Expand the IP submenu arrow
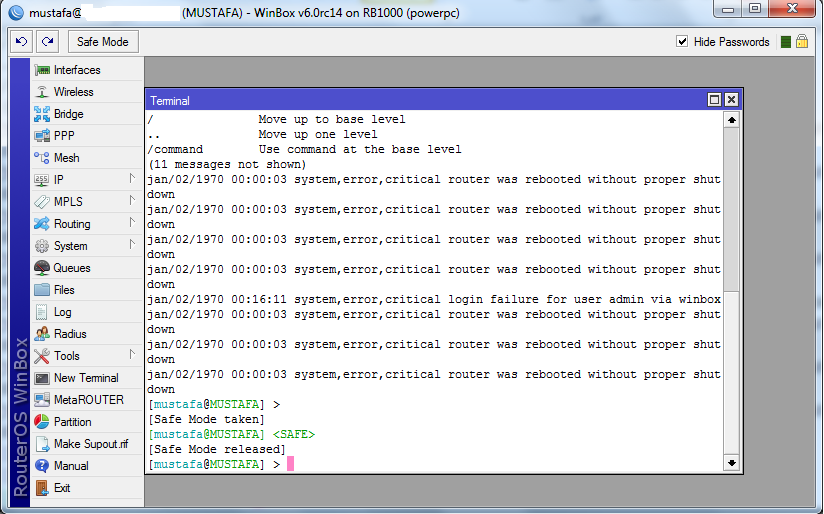This screenshot has width=824, height=514. [132, 179]
